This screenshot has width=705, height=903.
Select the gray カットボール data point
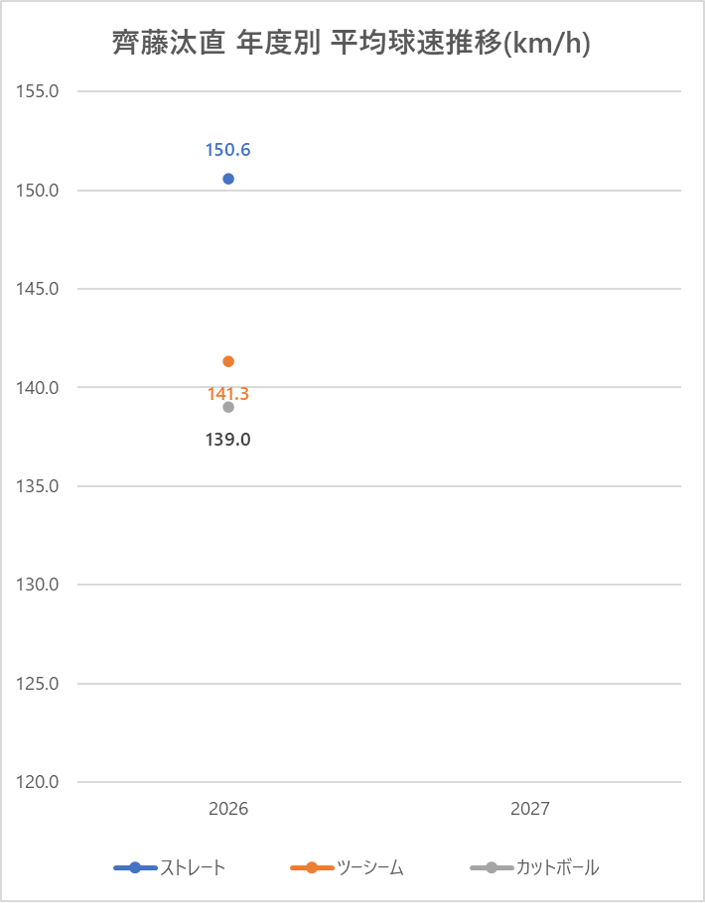[228, 407]
